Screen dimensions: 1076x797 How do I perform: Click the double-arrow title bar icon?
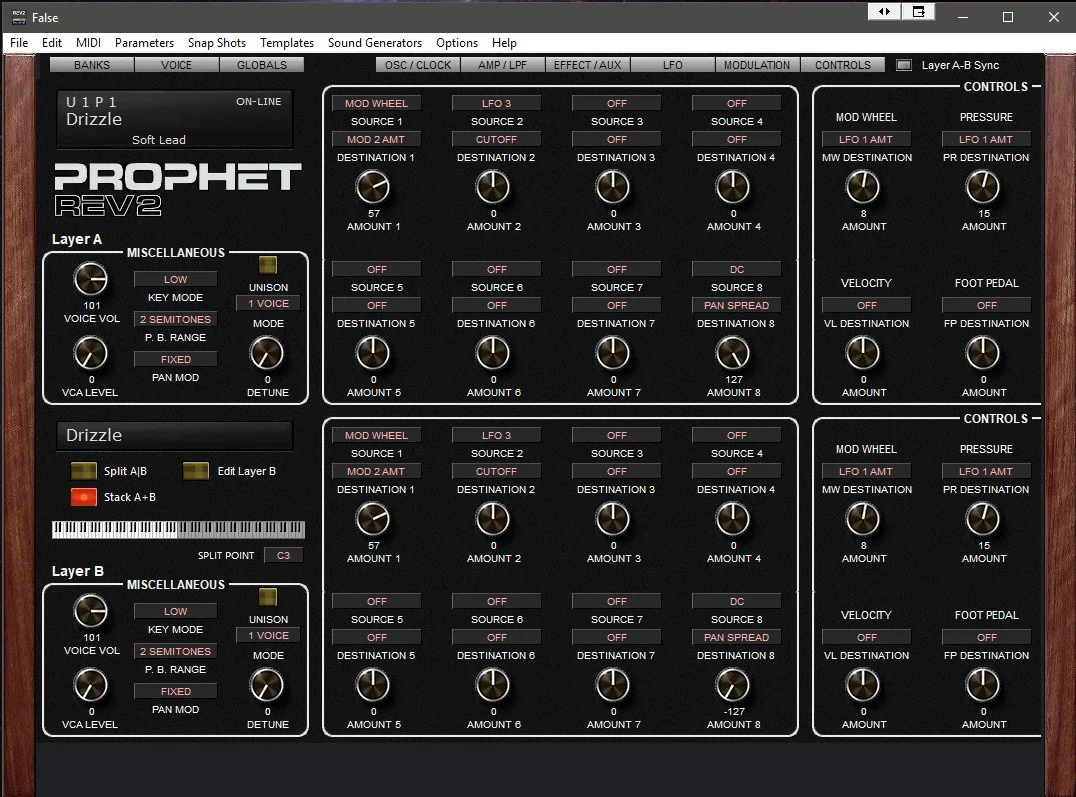point(885,12)
